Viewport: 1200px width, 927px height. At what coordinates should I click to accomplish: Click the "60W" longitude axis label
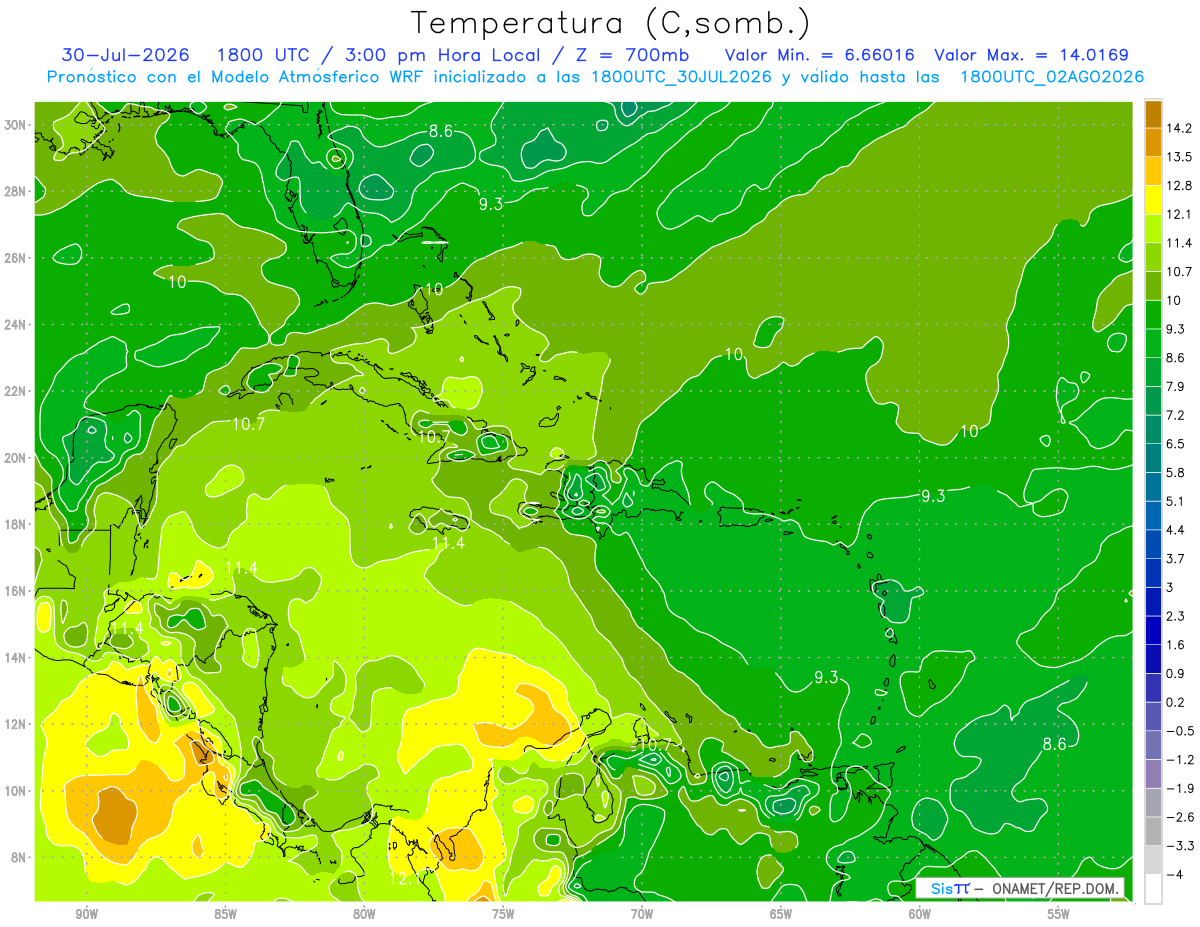click(x=920, y=914)
